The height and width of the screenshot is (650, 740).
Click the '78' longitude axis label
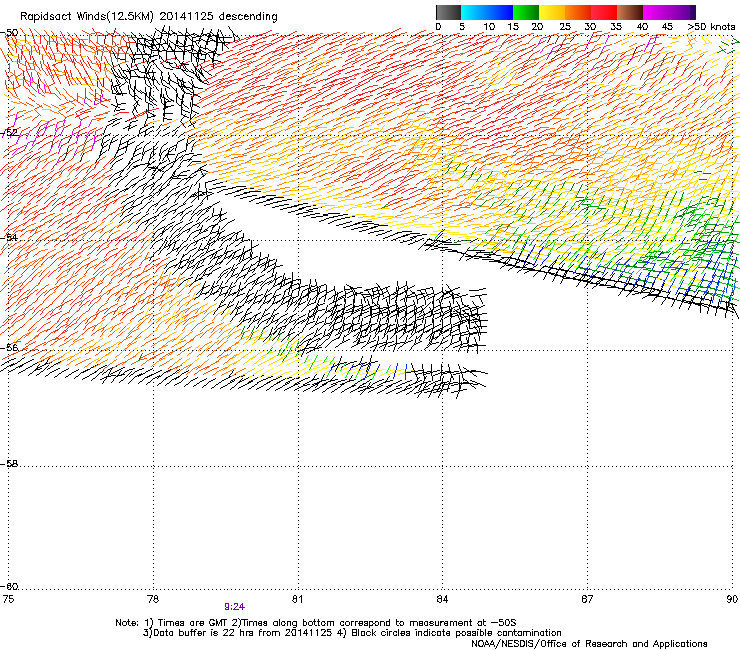coord(153,599)
